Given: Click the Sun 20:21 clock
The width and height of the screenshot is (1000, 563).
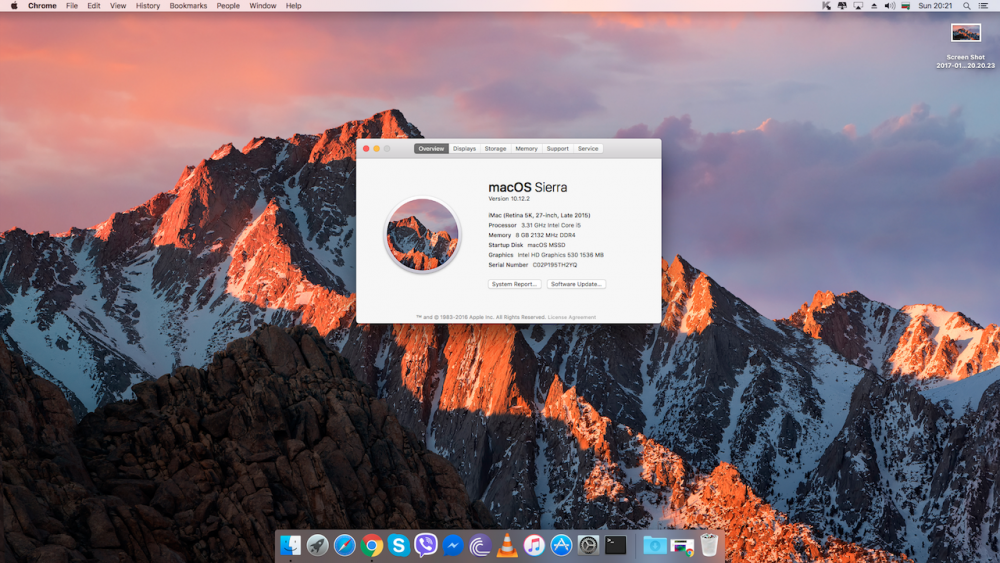Looking at the screenshot, I should pyautogui.click(x=935, y=6).
